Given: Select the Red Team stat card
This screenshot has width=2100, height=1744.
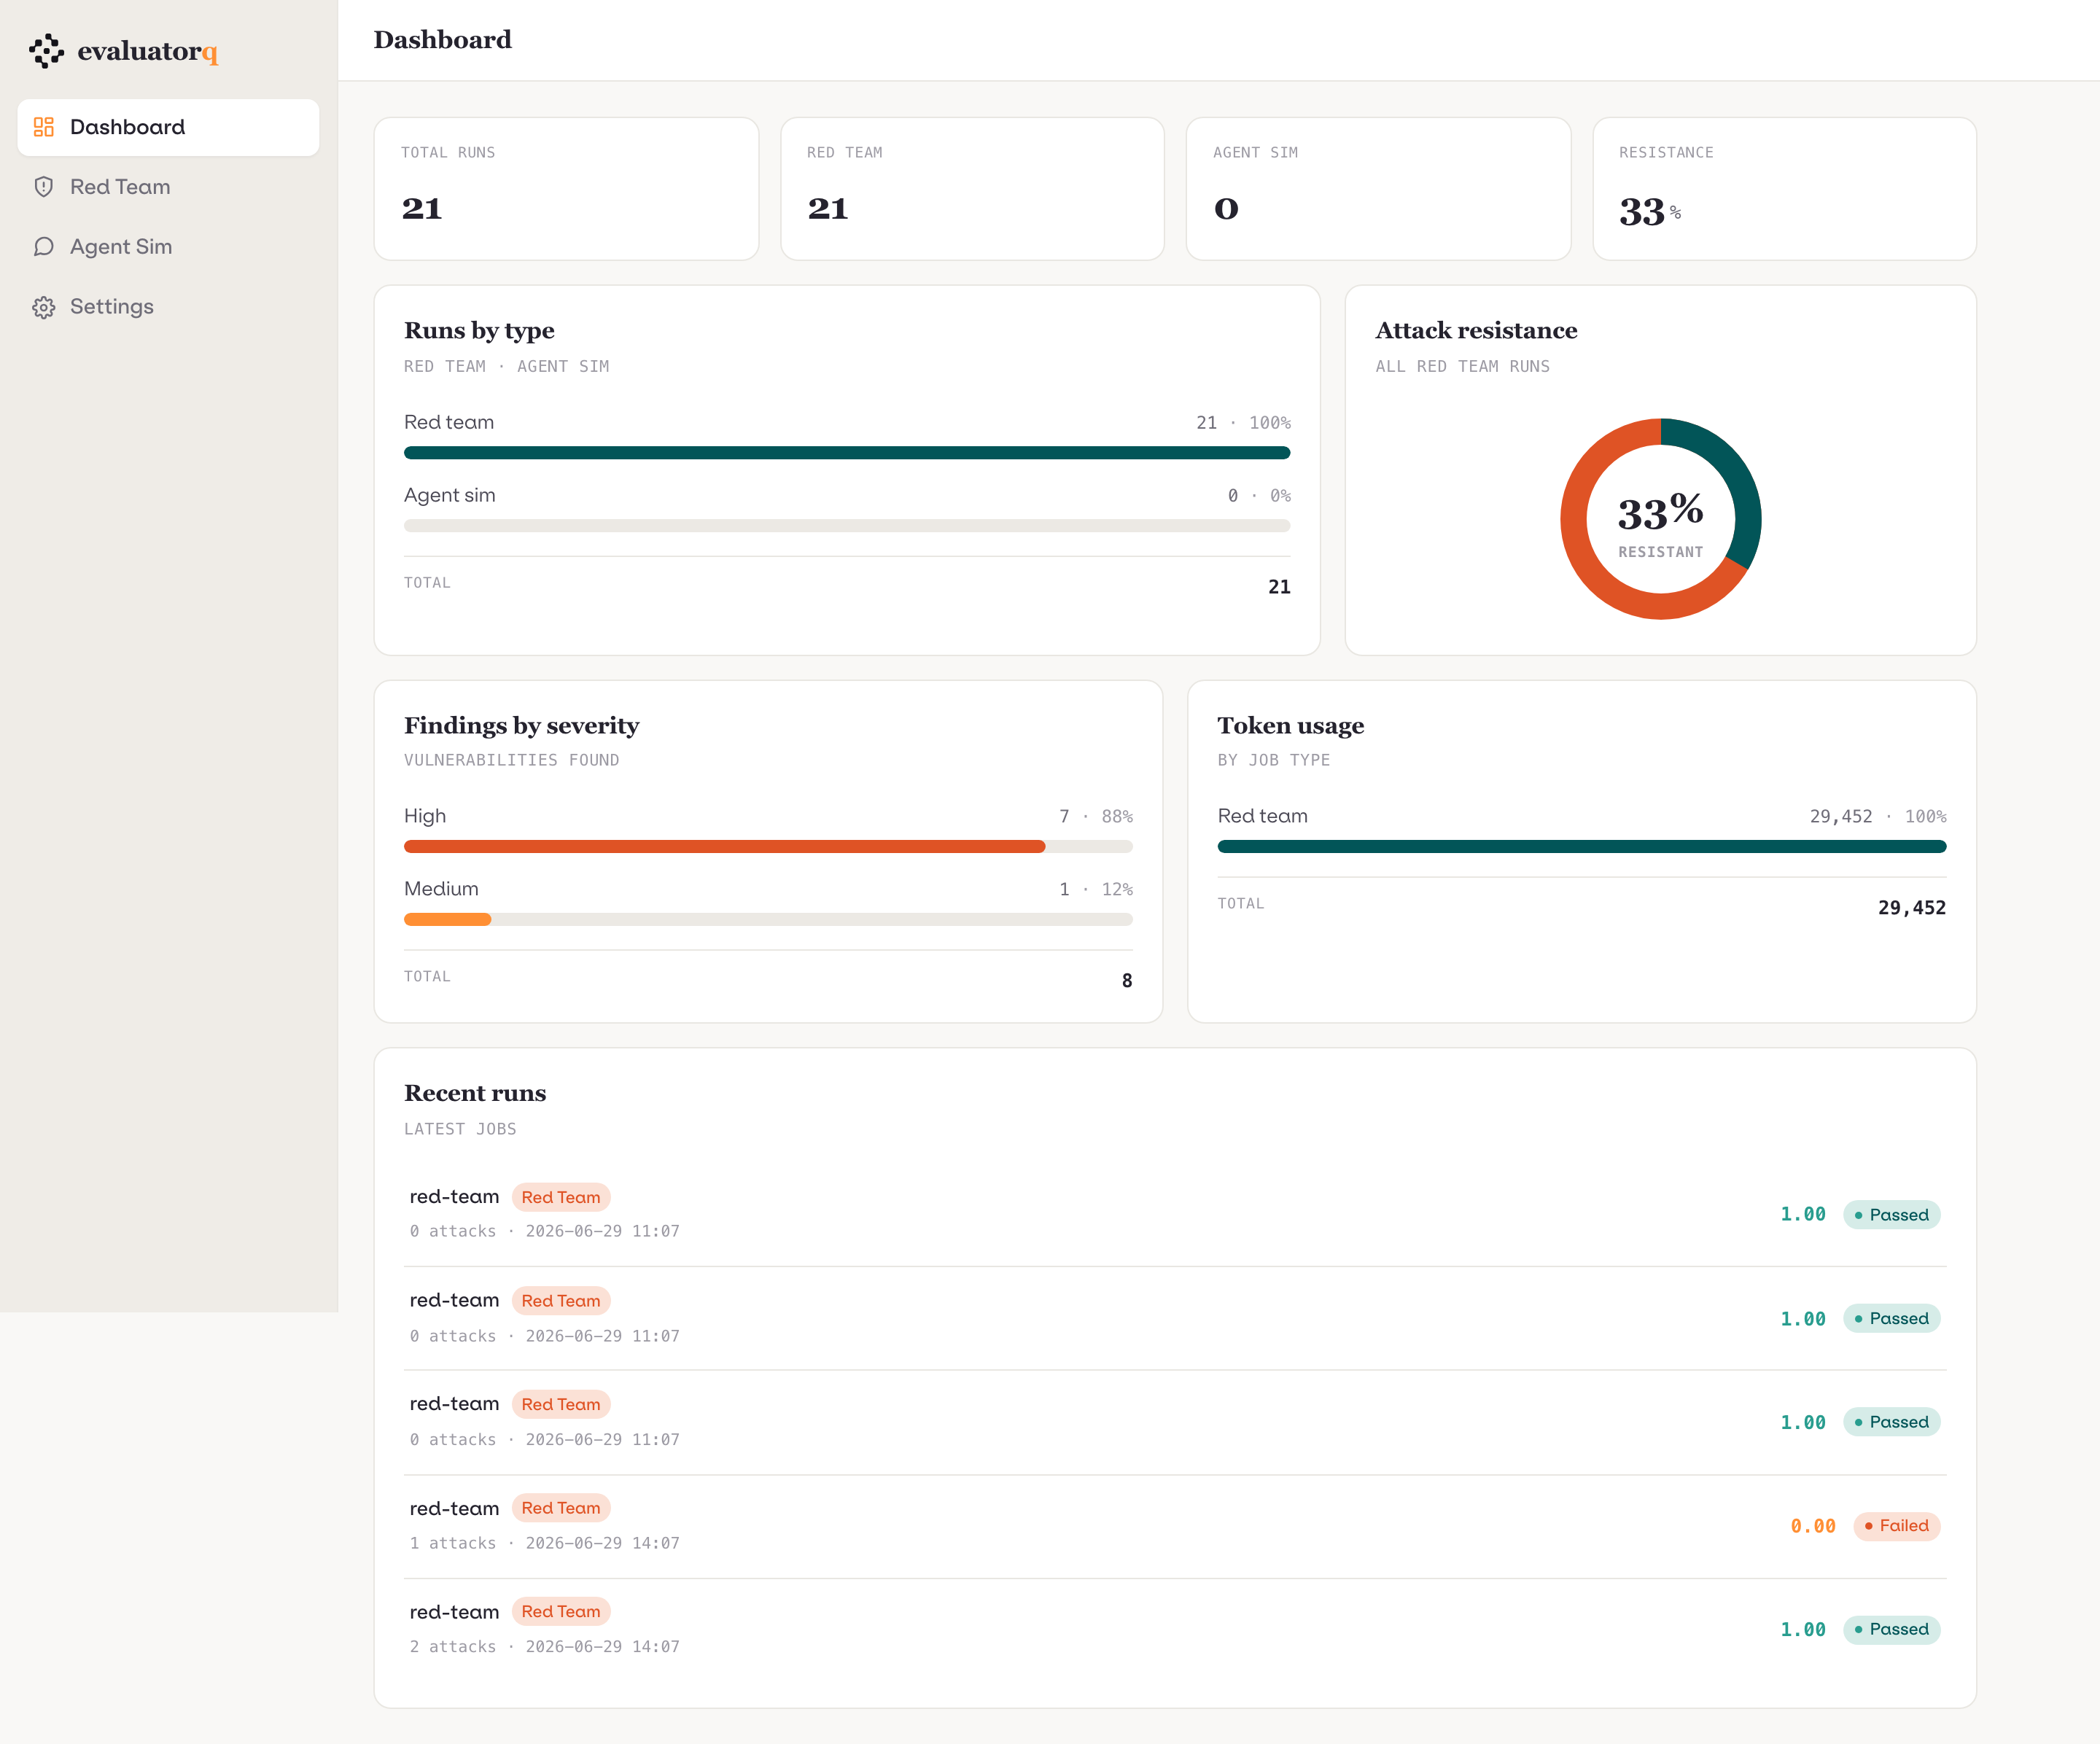Looking at the screenshot, I should (x=972, y=189).
